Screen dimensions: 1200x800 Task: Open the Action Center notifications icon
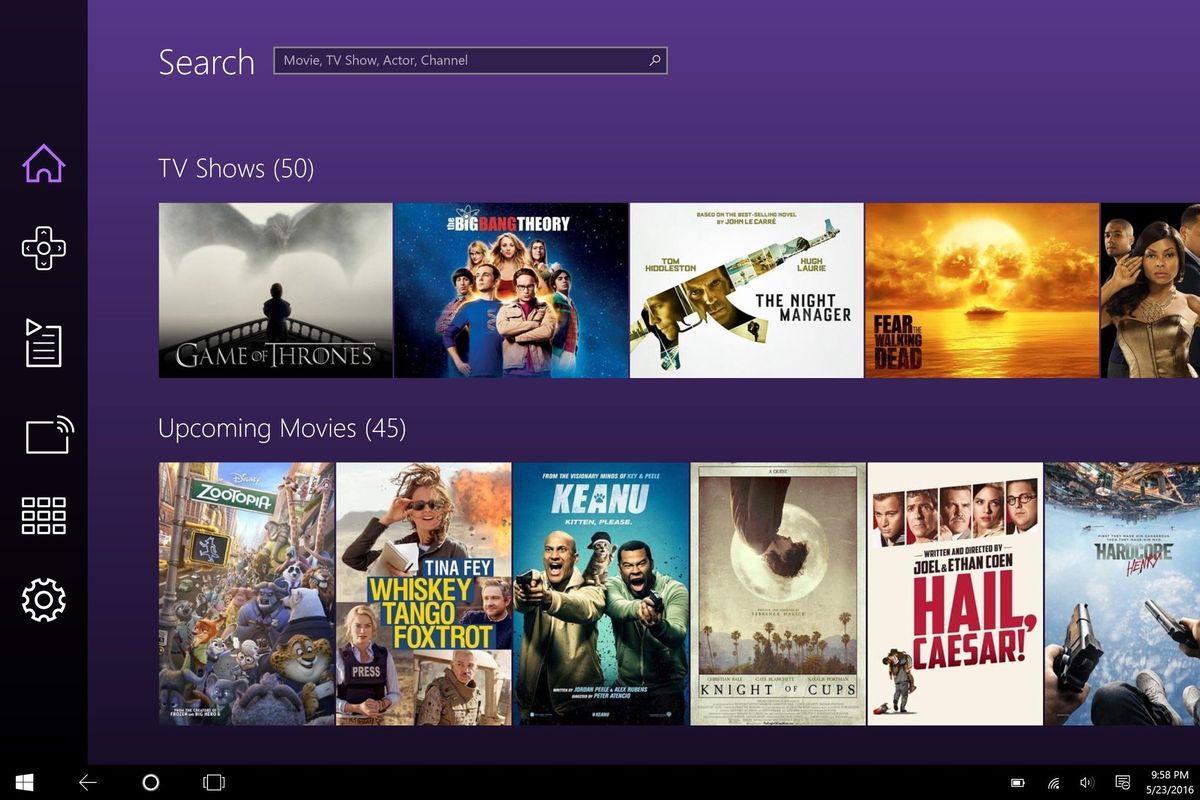(x=1120, y=783)
